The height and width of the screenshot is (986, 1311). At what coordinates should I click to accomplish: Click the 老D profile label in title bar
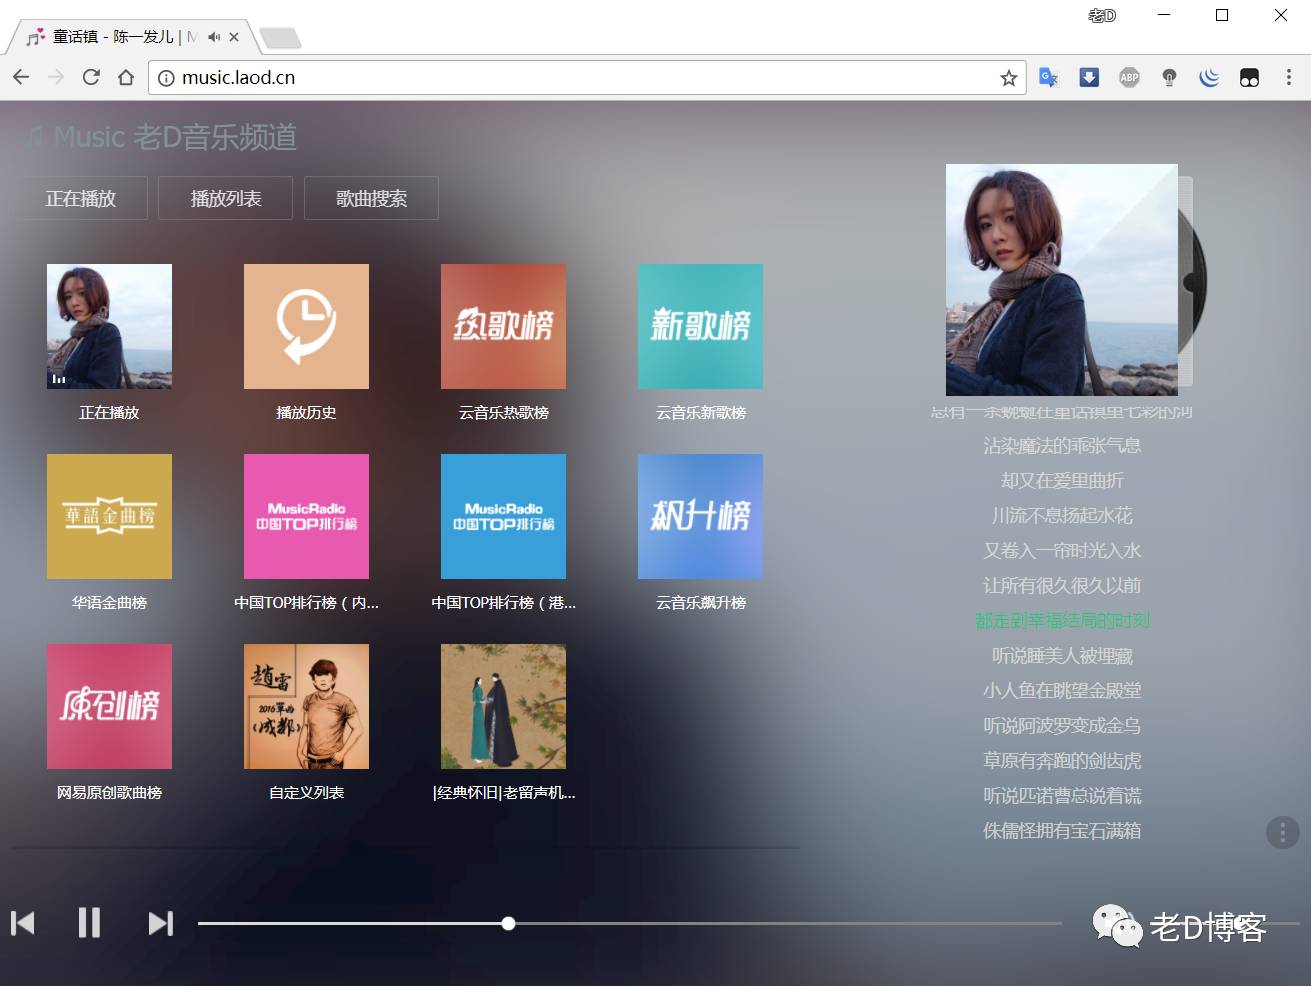coord(1101,15)
